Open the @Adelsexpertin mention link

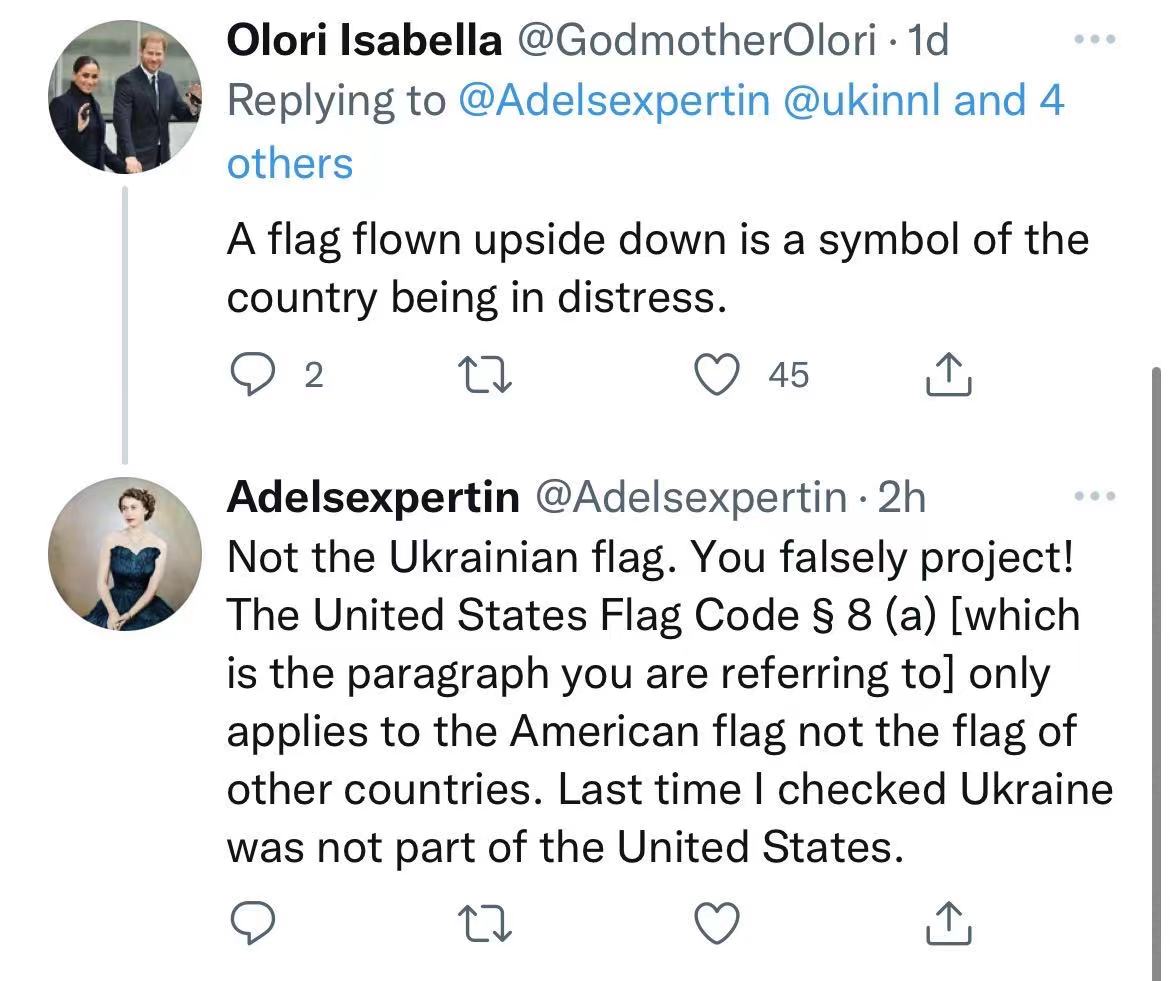point(614,101)
